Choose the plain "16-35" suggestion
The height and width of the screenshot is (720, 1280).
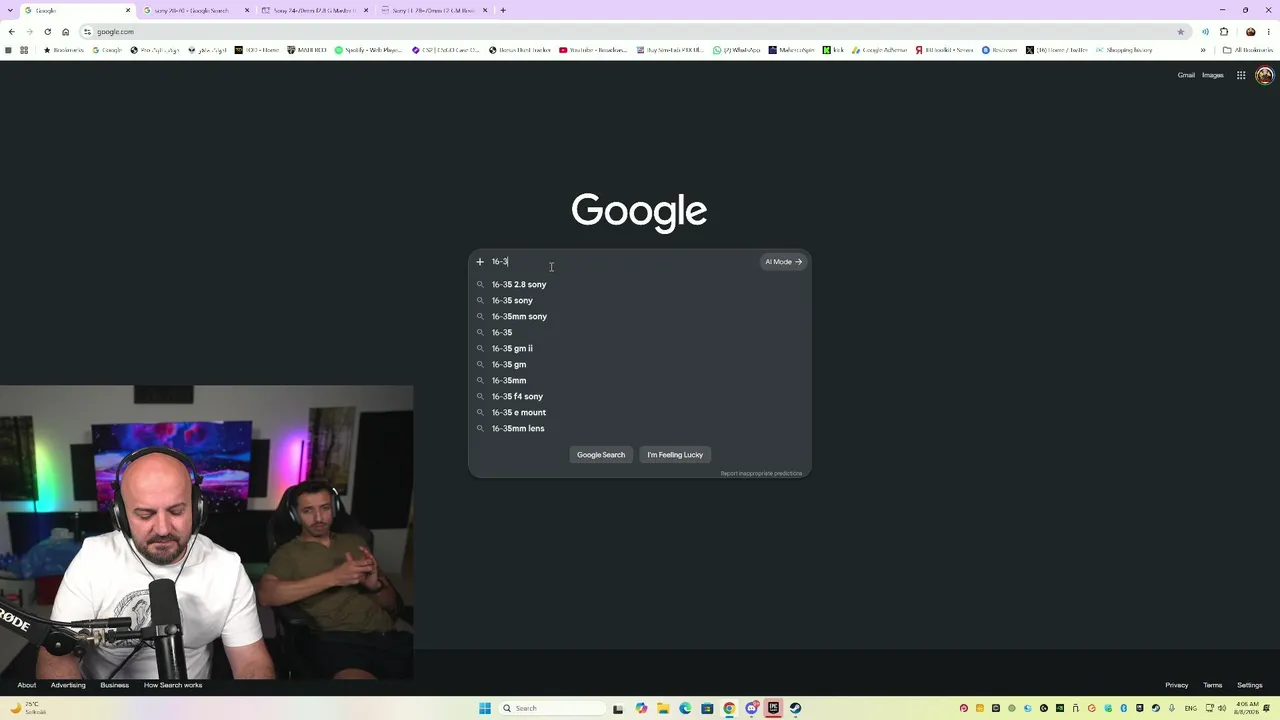tap(640, 333)
